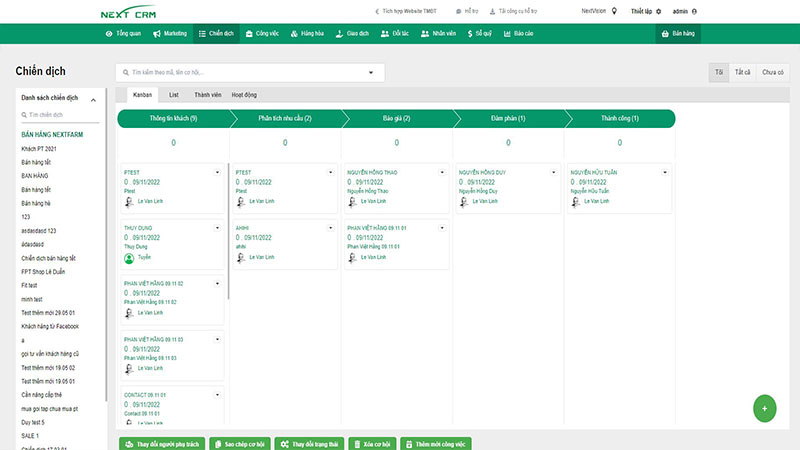The height and width of the screenshot is (450, 800).
Task: Select the 'Tất cả' filter toggle
Action: coord(742,72)
